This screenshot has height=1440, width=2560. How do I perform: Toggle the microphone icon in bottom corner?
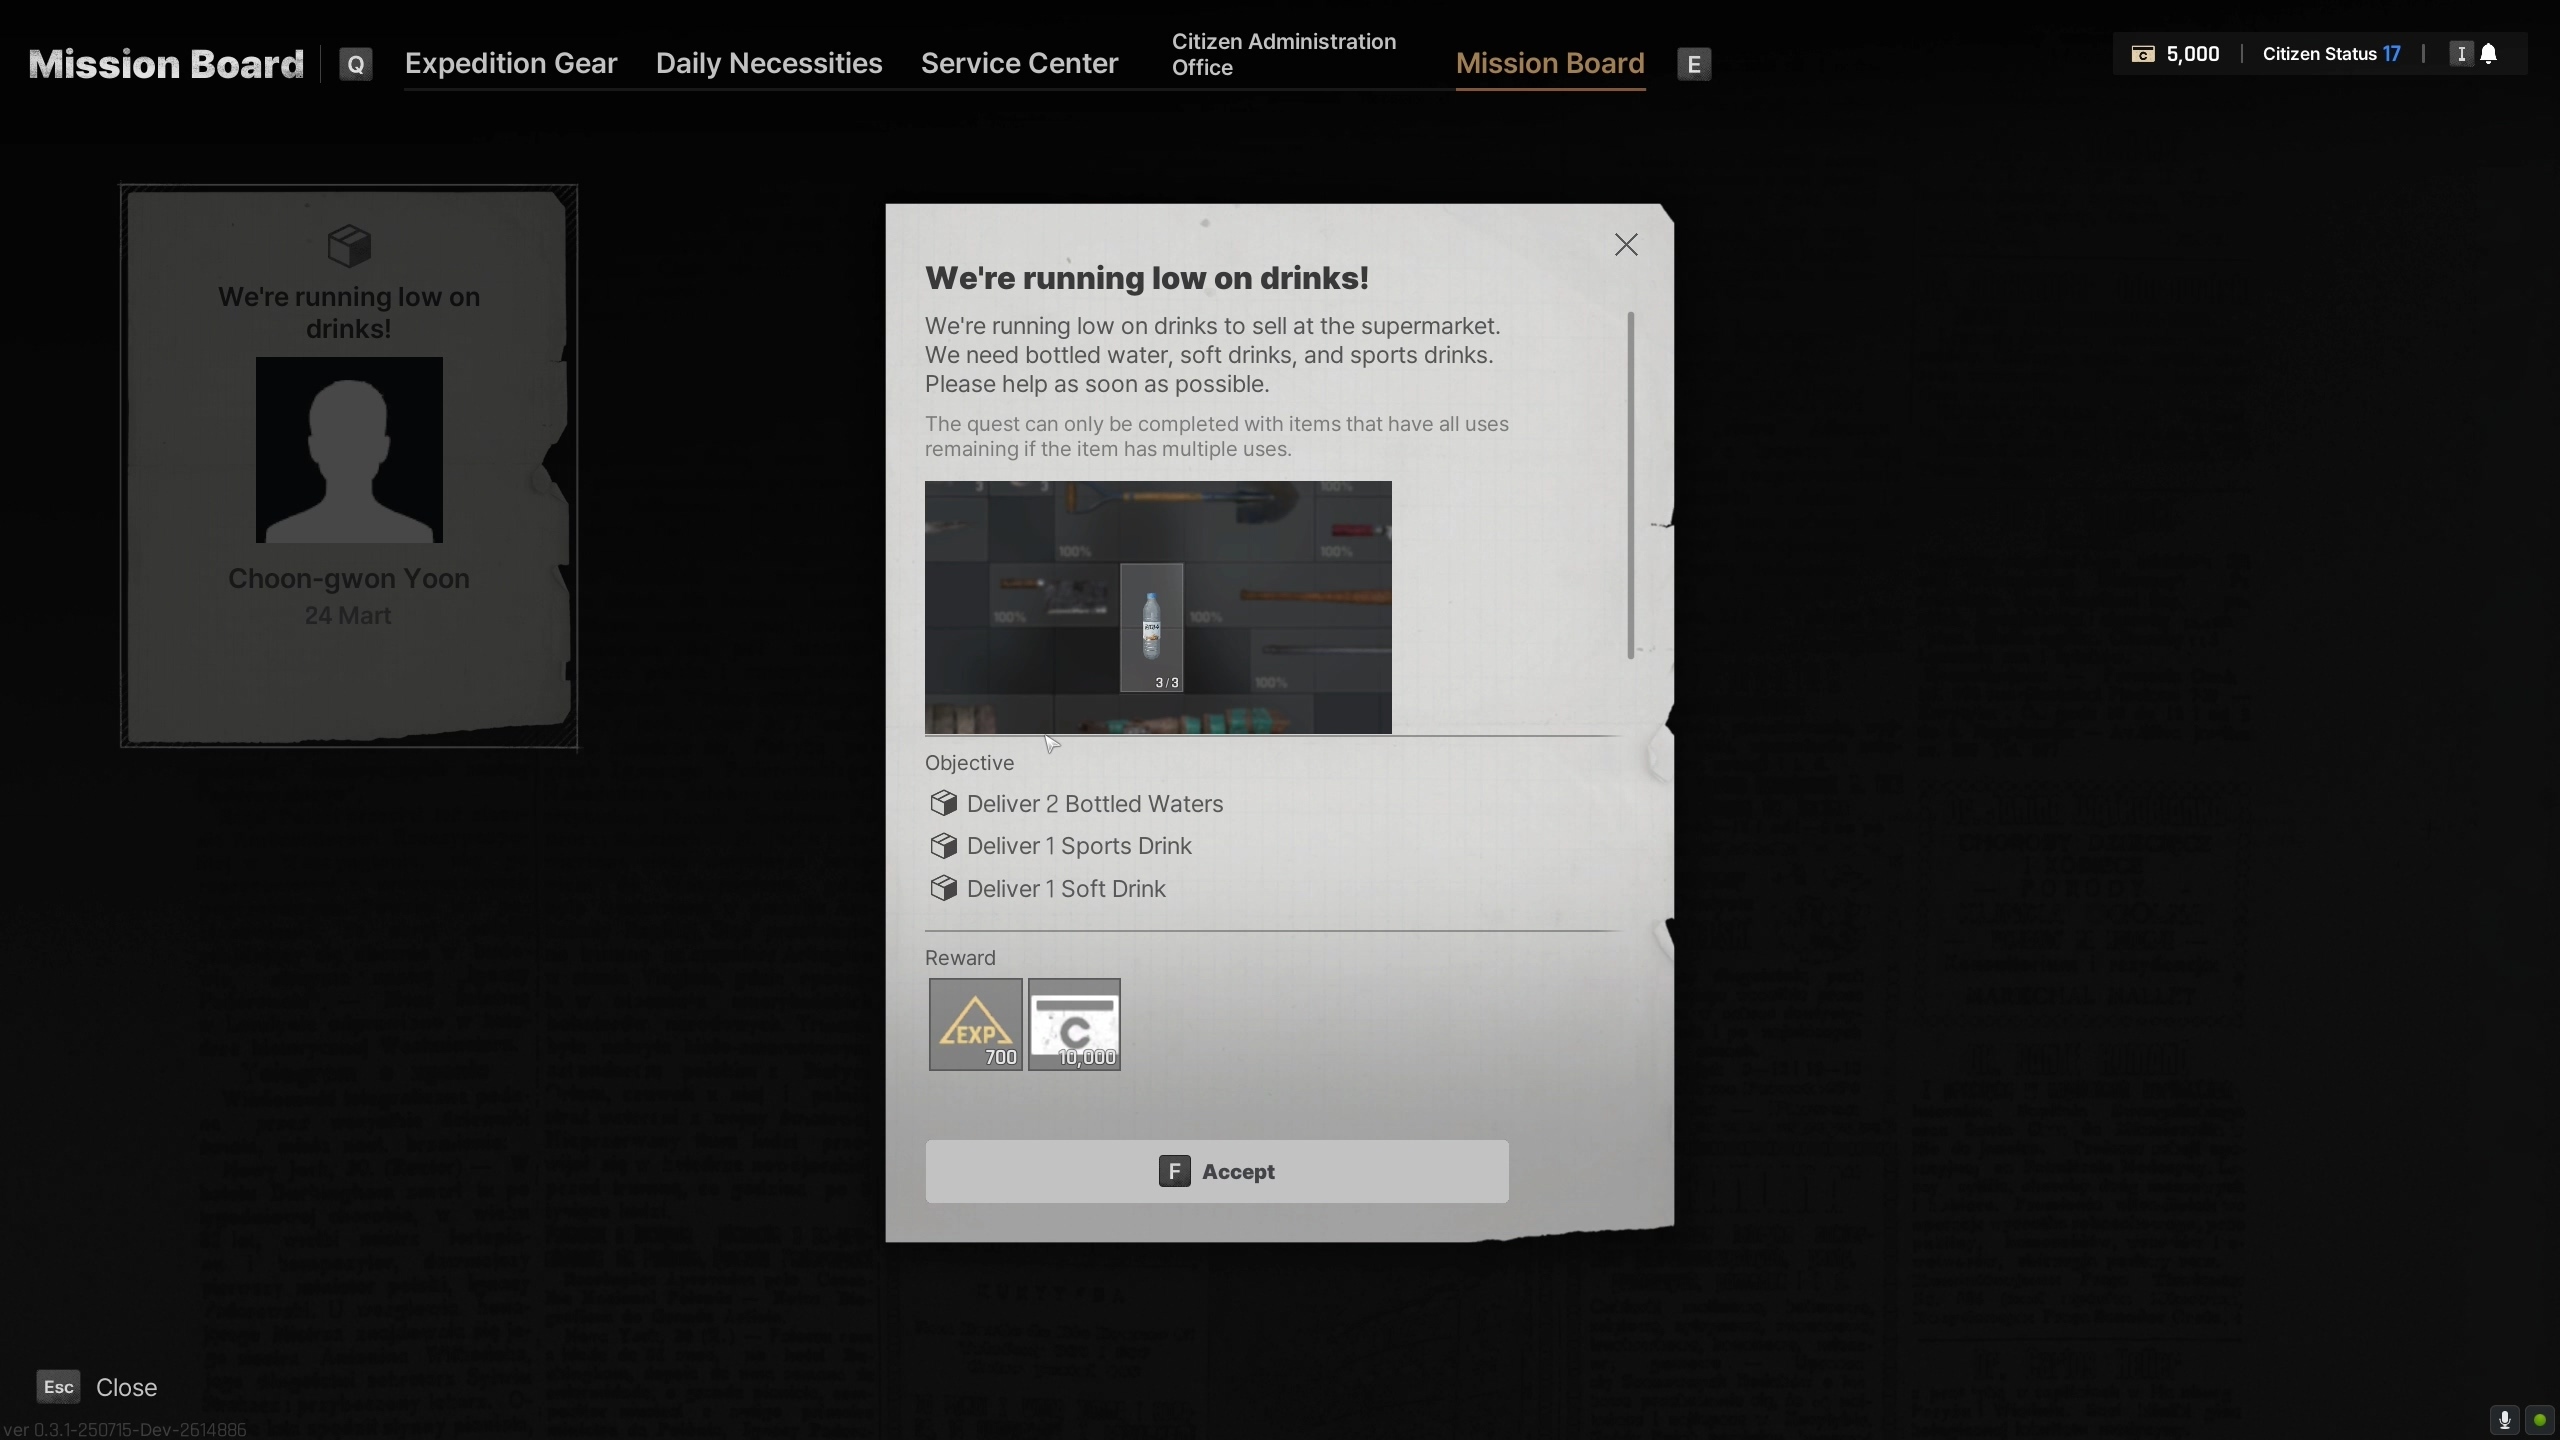coord(2504,1420)
